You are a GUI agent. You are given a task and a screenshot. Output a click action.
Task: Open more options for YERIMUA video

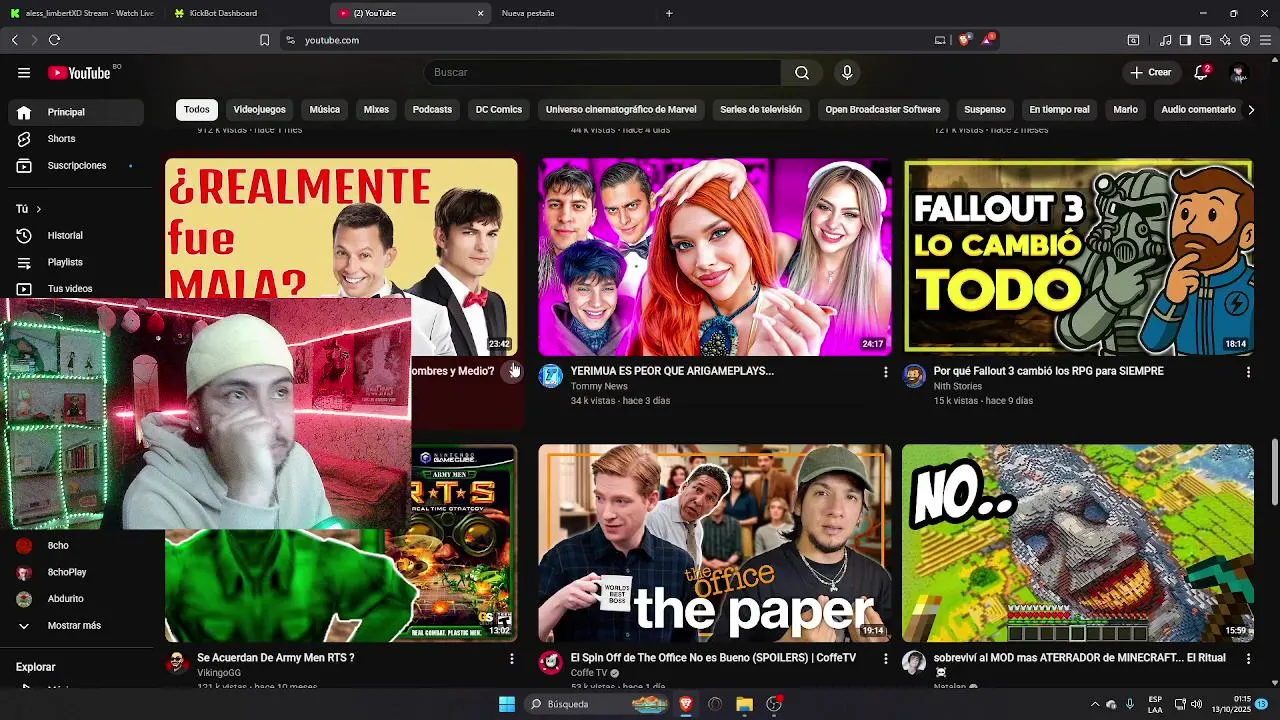coord(885,372)
